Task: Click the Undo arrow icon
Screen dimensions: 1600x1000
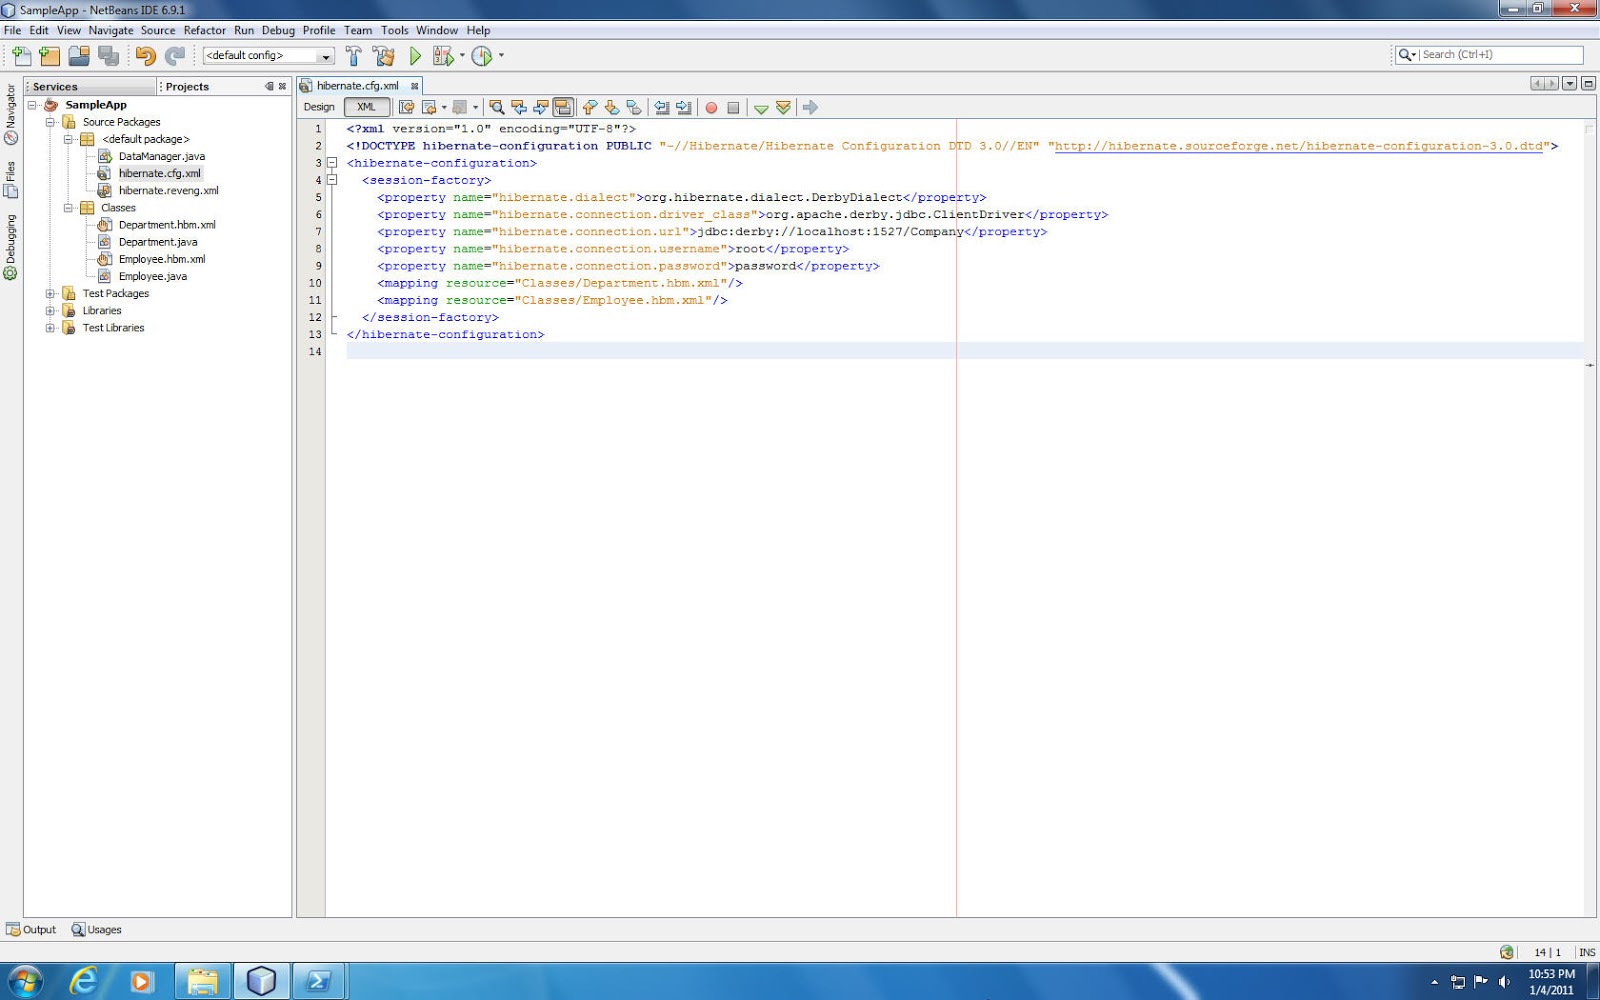Action: (146, 56)
